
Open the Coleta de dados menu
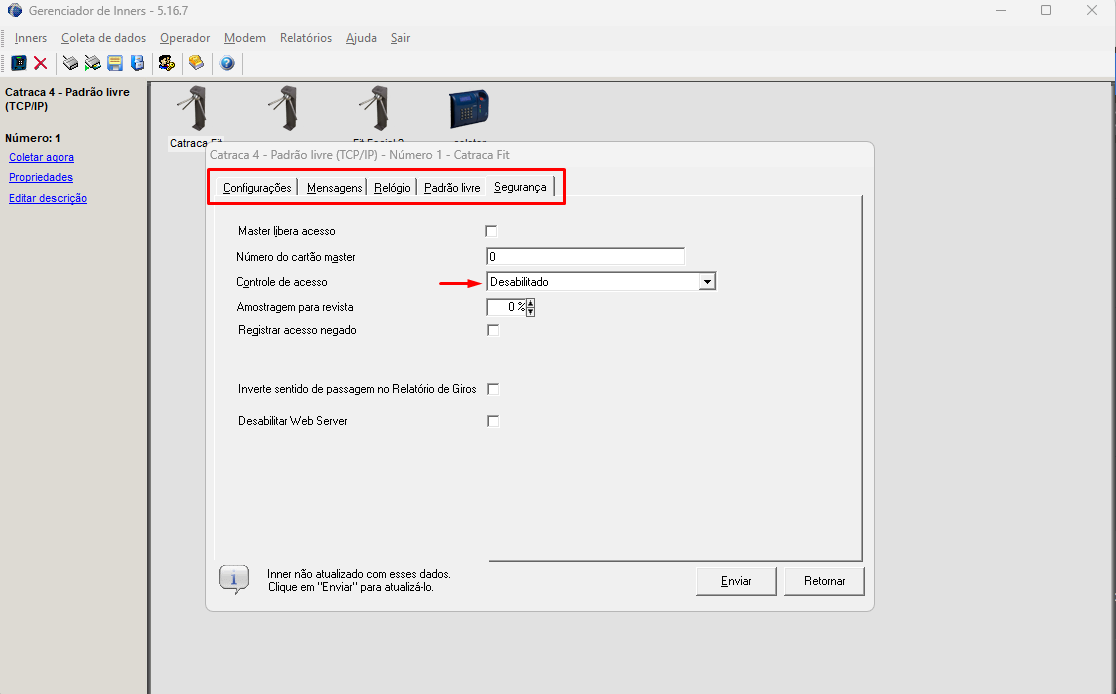[x=103, y=38]
